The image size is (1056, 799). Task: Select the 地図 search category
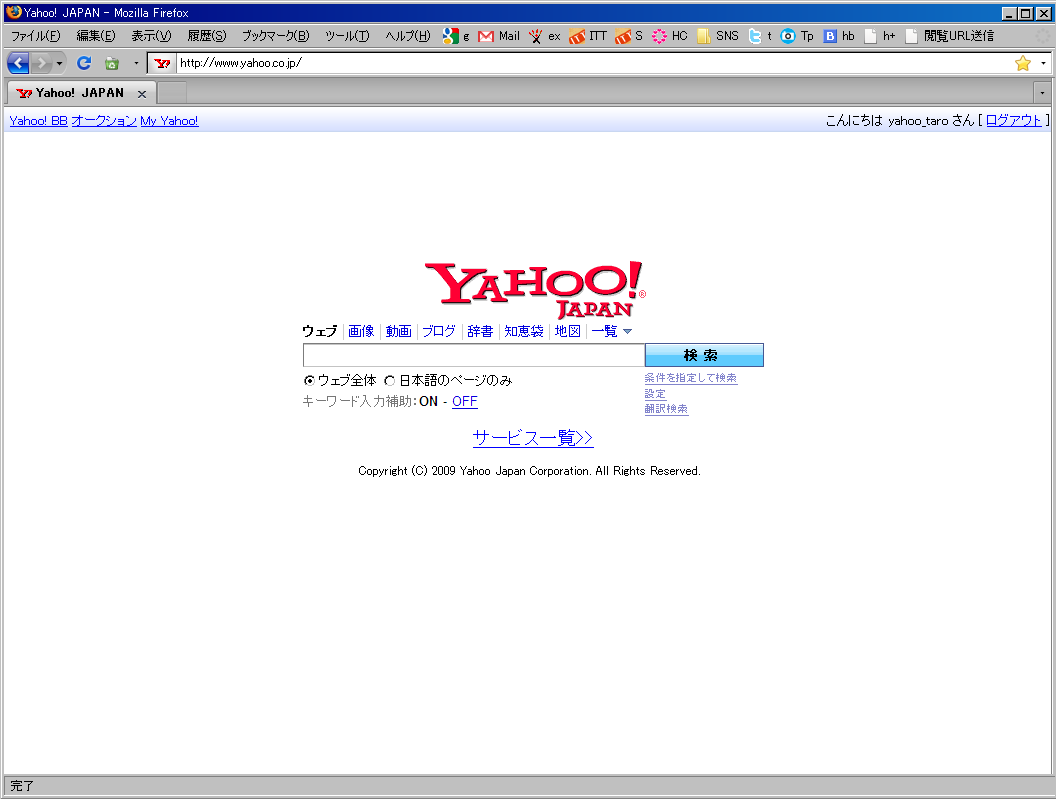568,331
